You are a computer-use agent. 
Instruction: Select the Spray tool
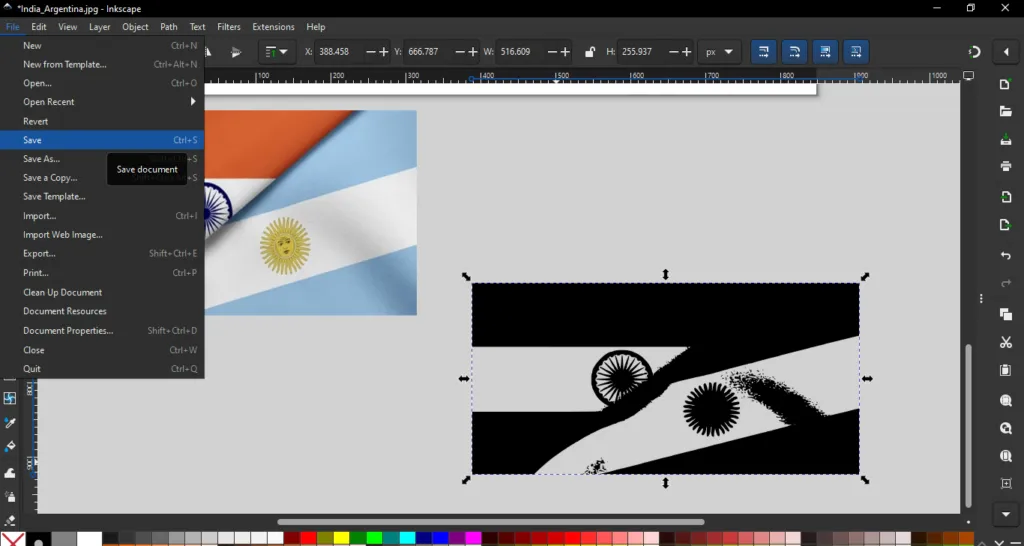(10, 497)
